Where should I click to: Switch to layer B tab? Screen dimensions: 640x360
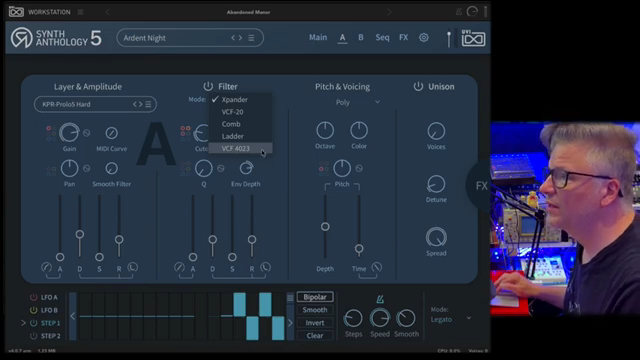(361, 38)
